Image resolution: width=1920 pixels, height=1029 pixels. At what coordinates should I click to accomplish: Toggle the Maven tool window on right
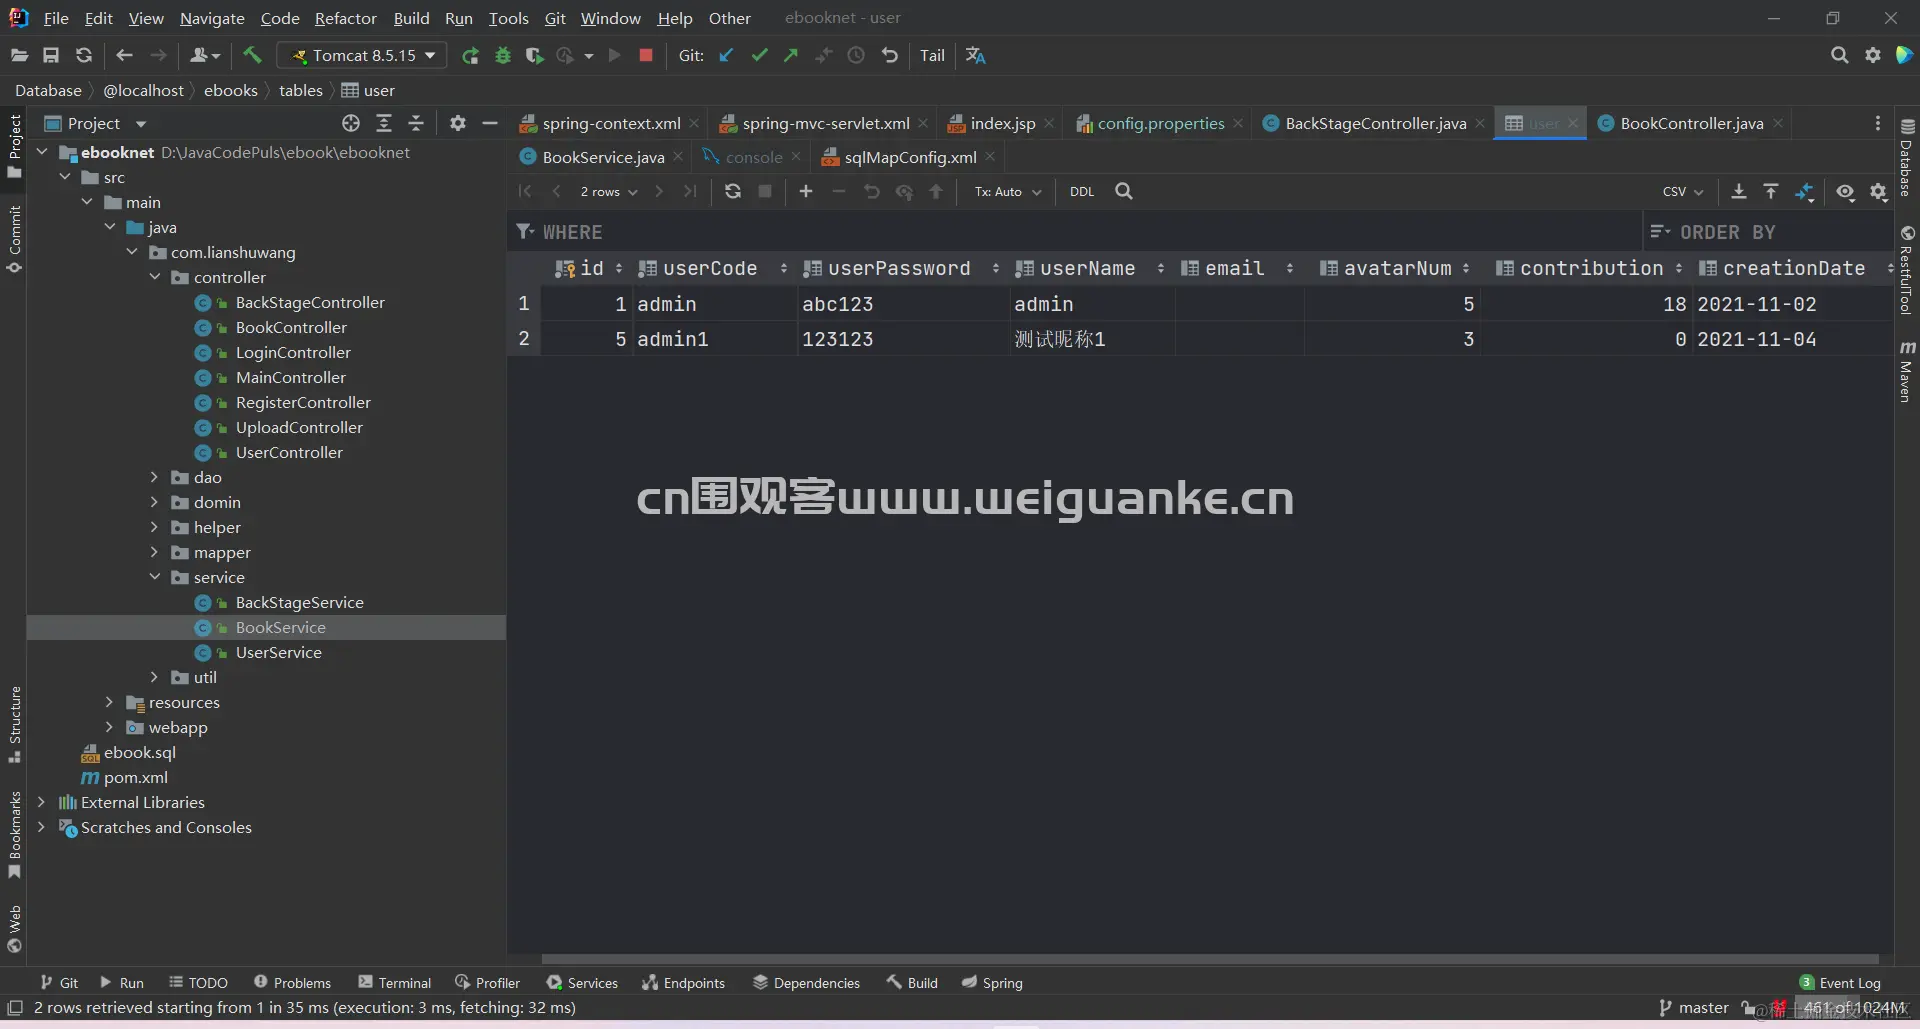1907,371
